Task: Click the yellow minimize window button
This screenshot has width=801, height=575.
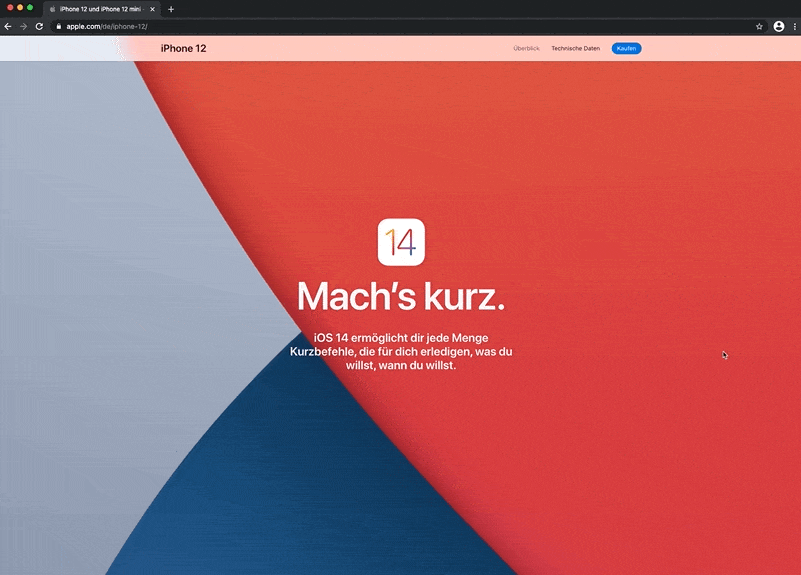Action: click(20, 8)
